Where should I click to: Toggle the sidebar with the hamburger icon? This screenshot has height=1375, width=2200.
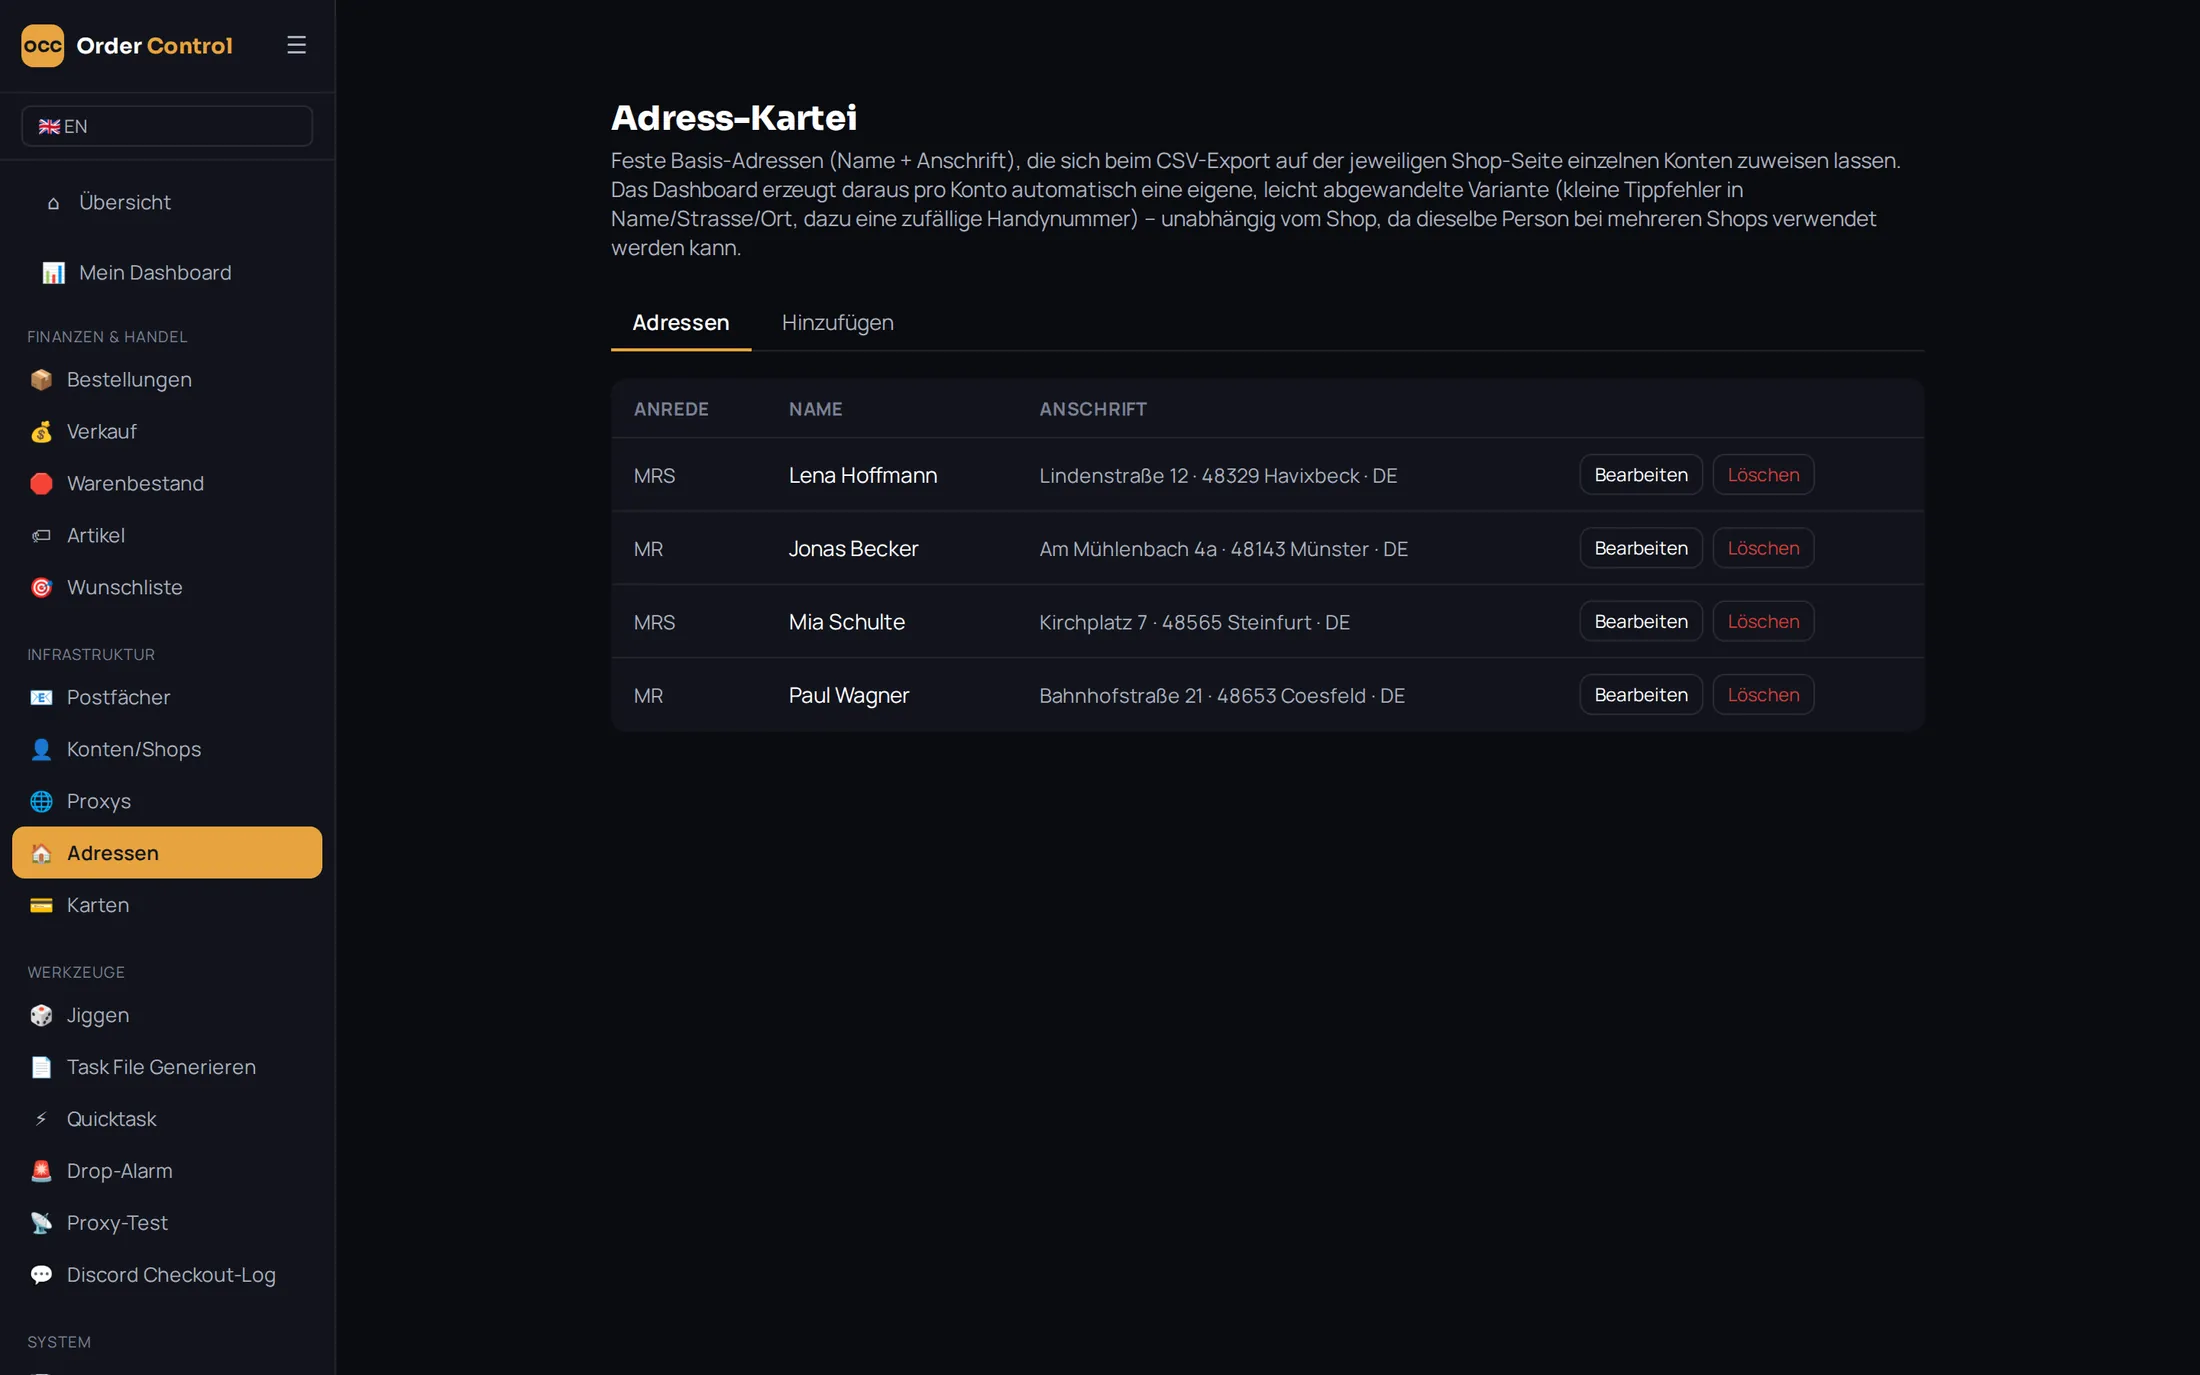296,45
